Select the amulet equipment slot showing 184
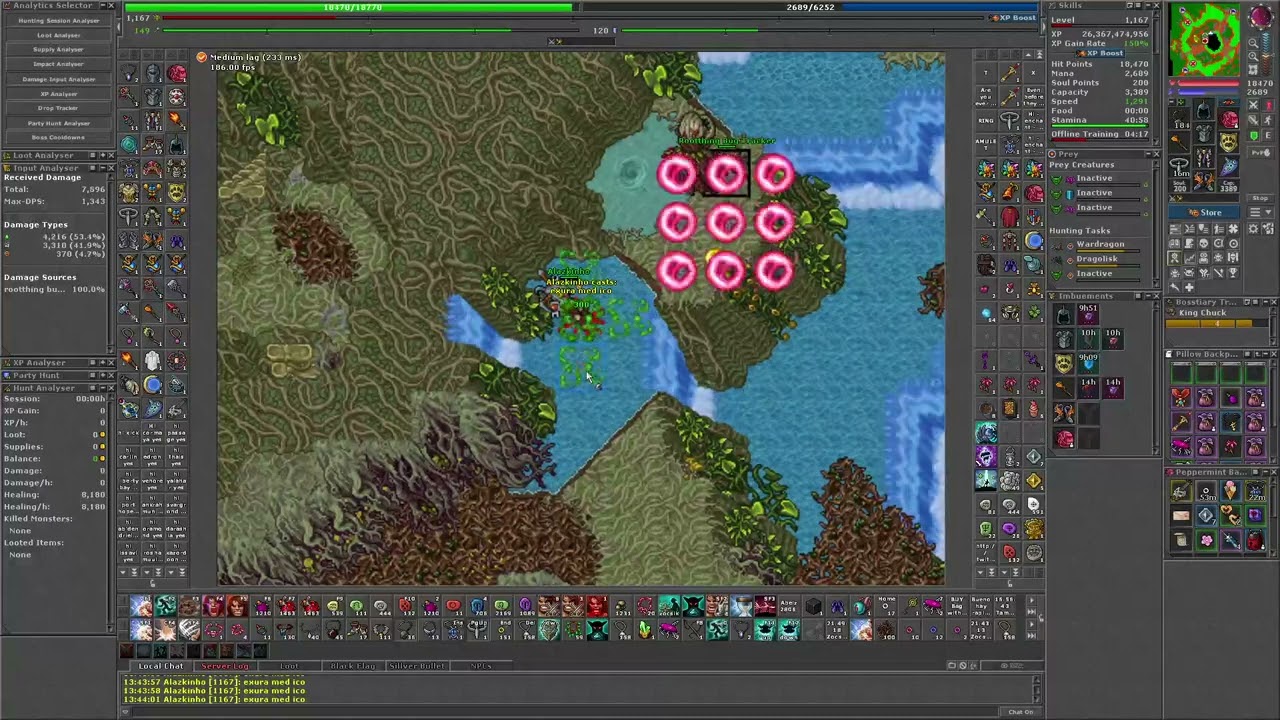This screenshot has width=1280, height=720. click(1179, 119)
